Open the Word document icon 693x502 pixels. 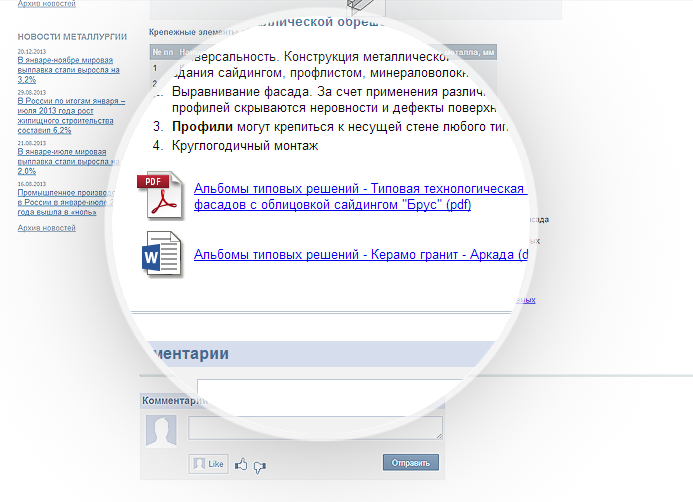[161, 254]
